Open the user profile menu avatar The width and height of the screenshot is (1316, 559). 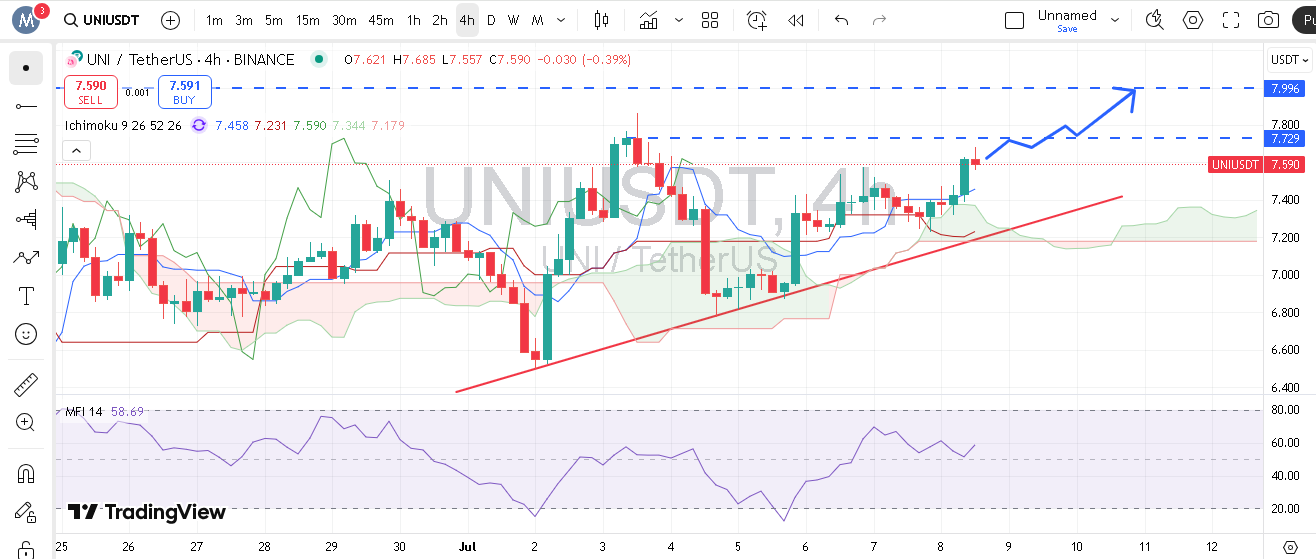tap(24, 20)
